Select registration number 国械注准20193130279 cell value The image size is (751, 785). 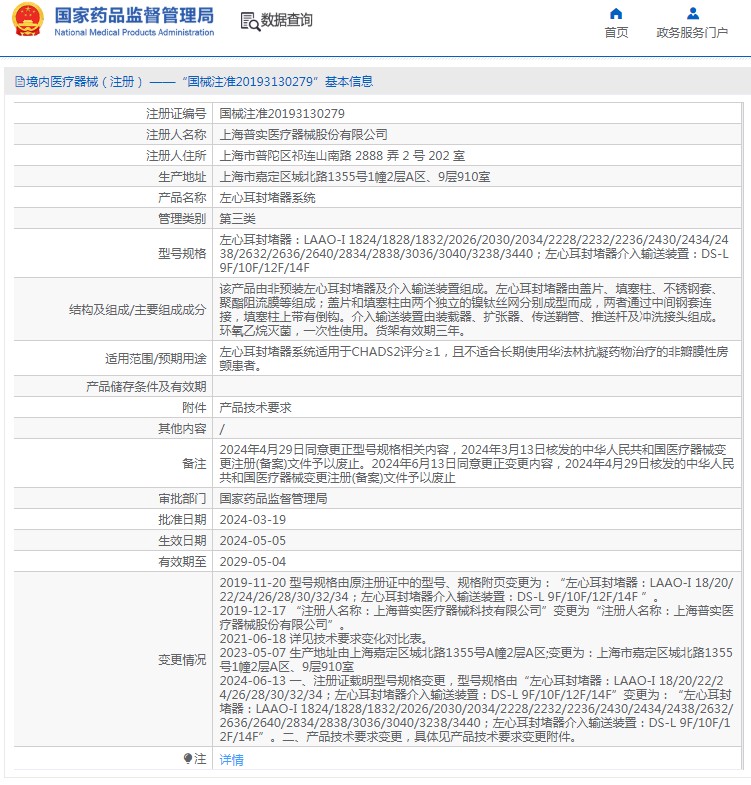(x=282, y=114)
